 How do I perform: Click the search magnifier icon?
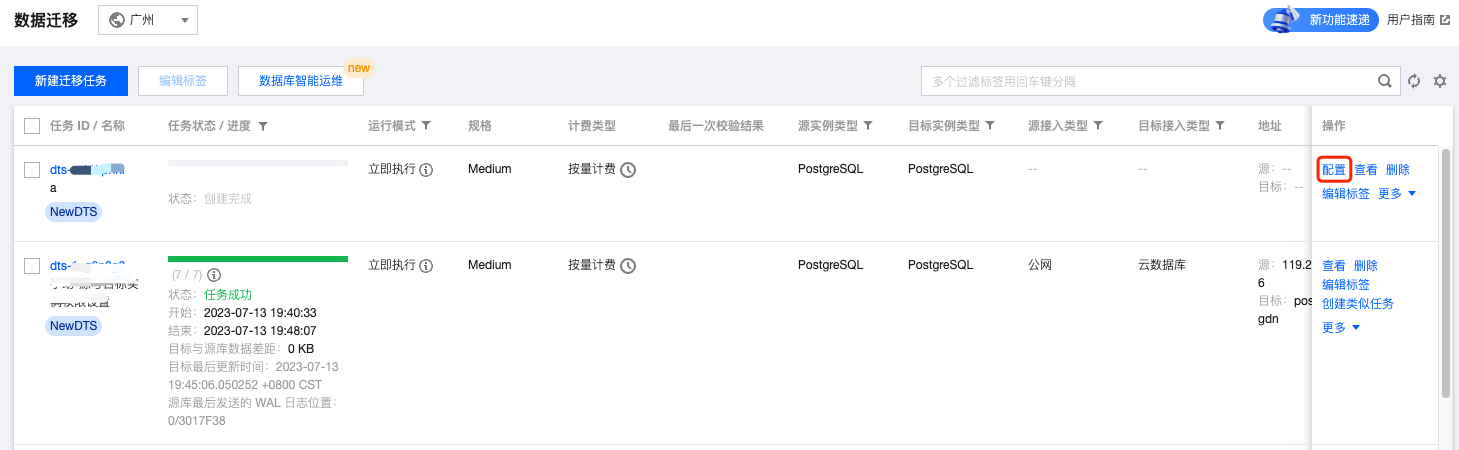[x=1385, y=81]
